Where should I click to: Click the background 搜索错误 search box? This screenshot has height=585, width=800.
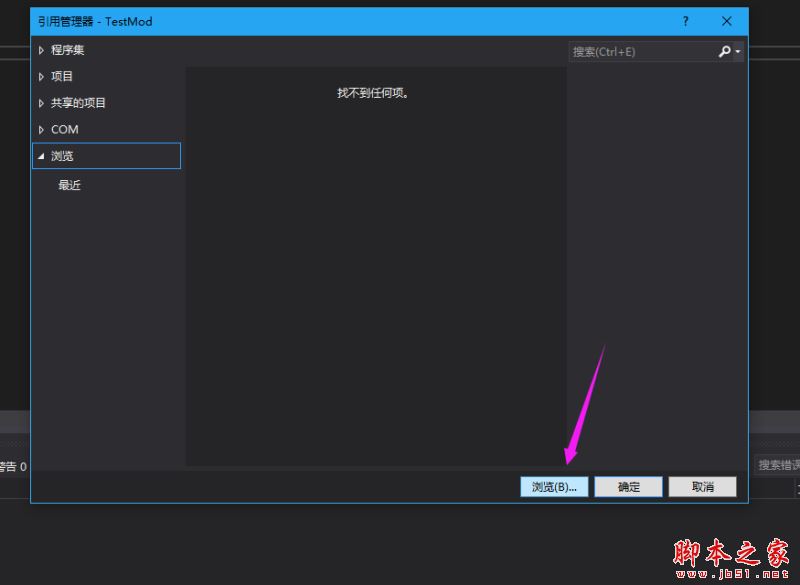click(775, 464)
